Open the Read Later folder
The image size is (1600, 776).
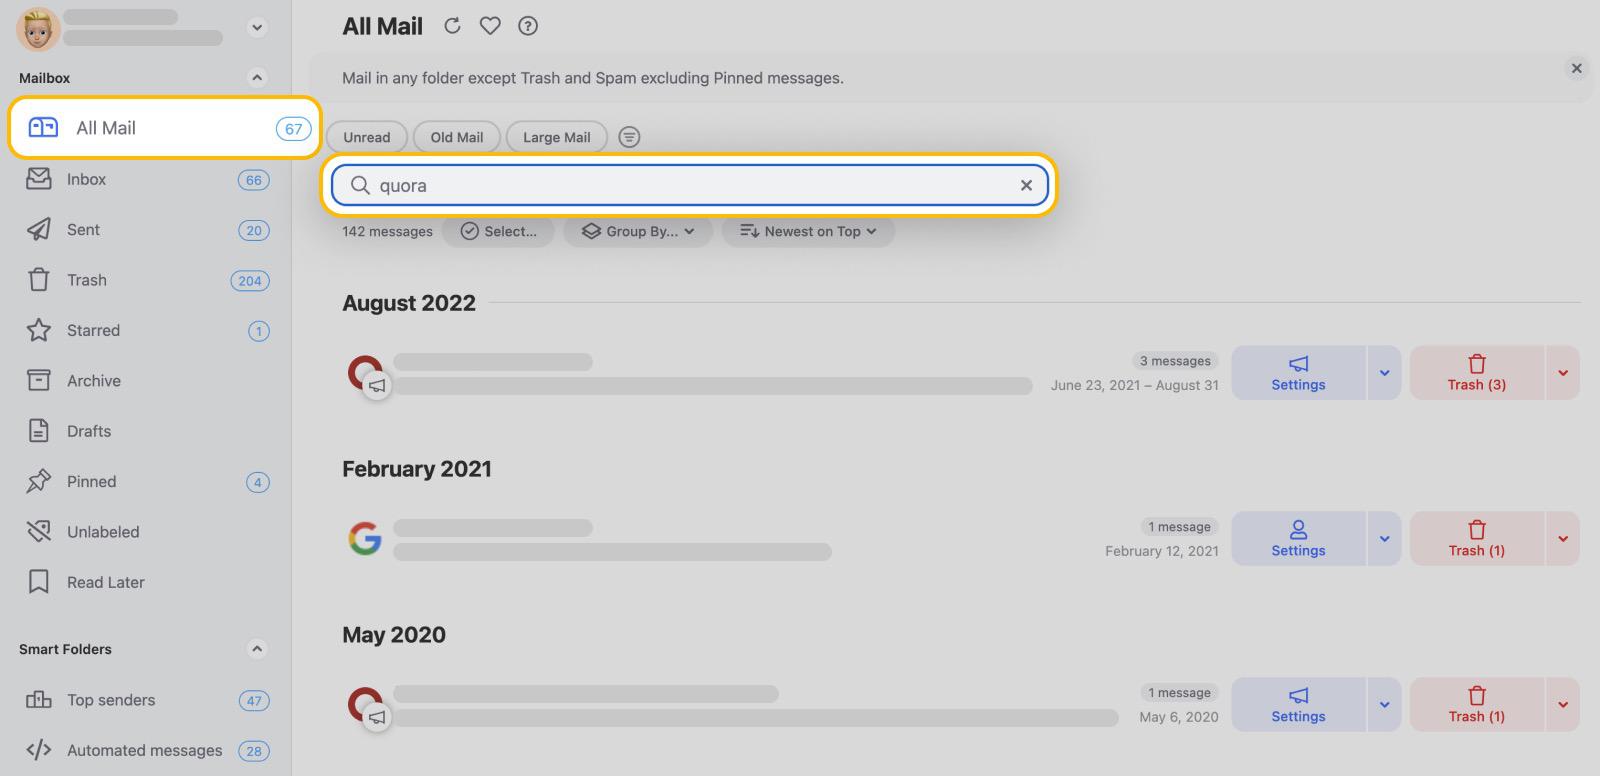(x=148, y=582)
